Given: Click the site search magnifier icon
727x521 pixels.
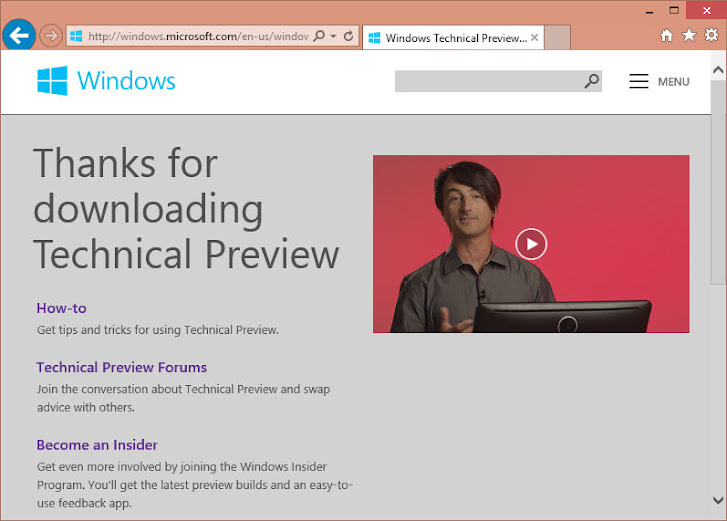Looking at the screenshot, I should pos(592,81).
